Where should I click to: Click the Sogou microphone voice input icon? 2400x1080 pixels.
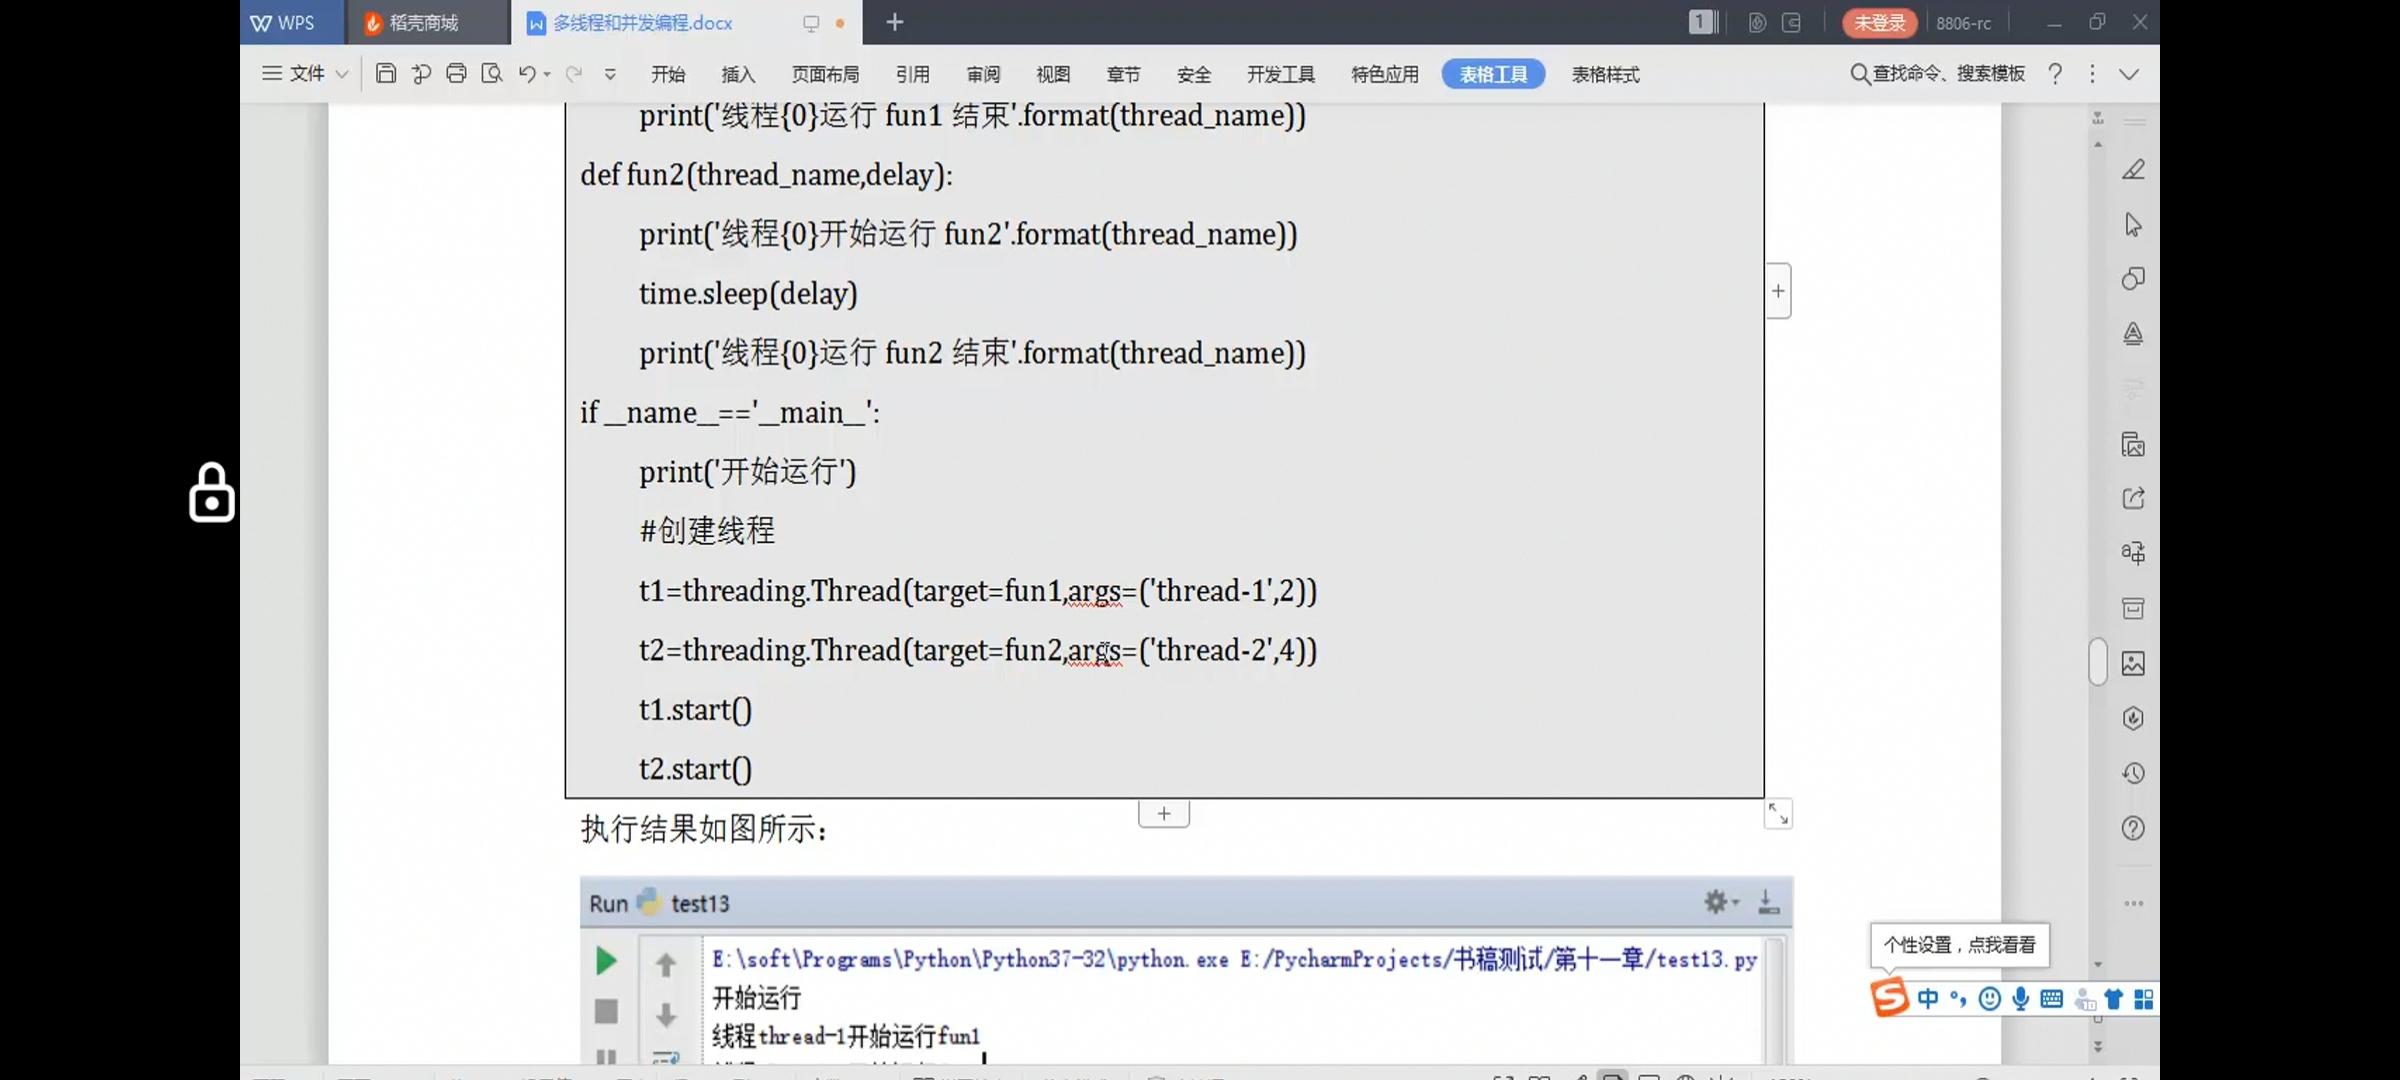tap(2020, 998)
